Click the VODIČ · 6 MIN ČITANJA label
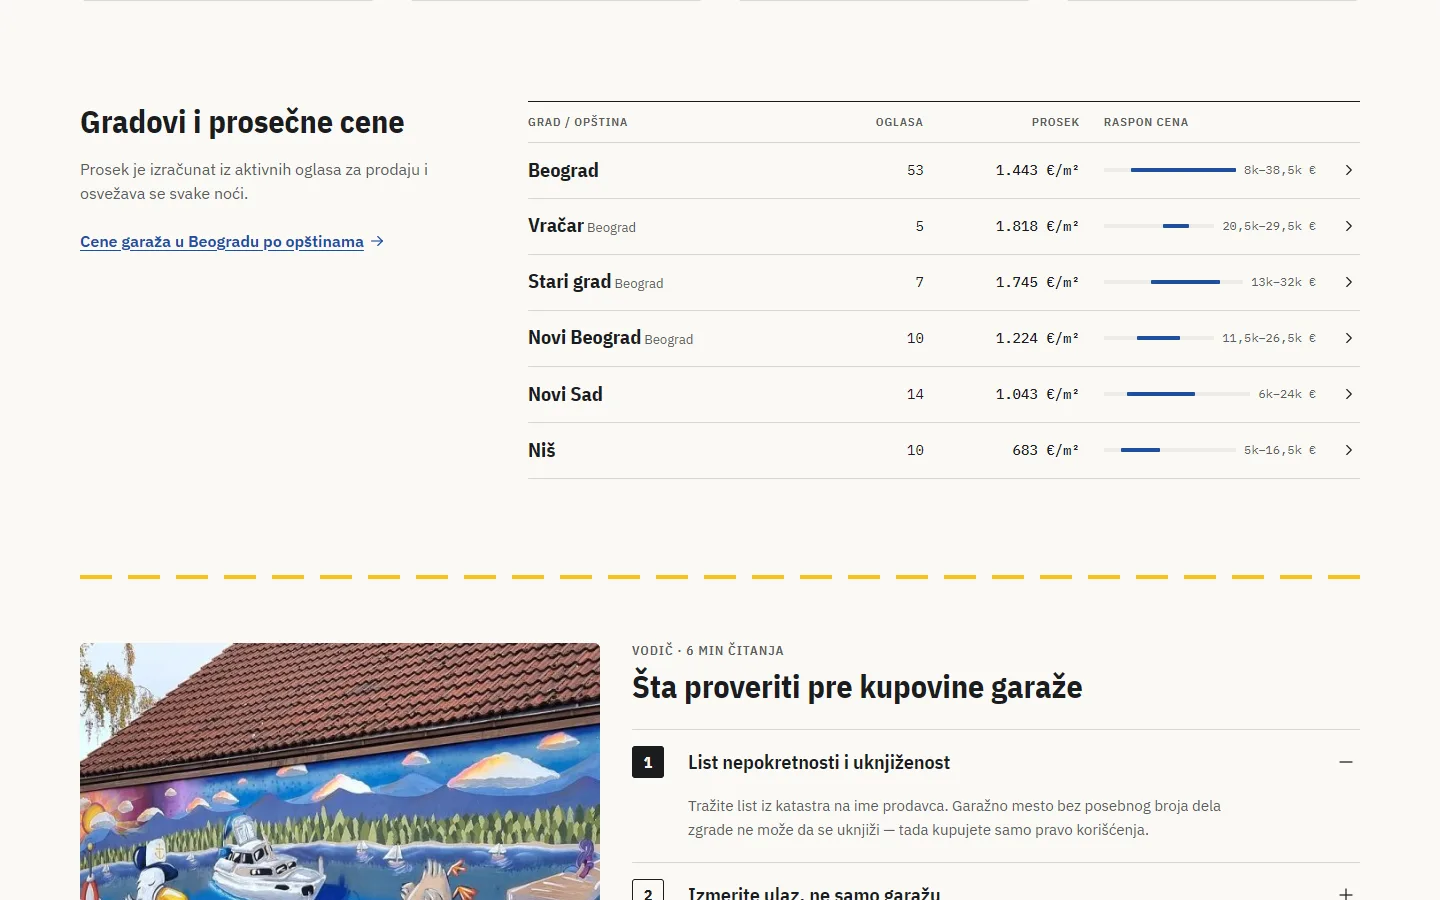Image resolution: width=1440 pixels, height=900 pixels. click(708, 650)
